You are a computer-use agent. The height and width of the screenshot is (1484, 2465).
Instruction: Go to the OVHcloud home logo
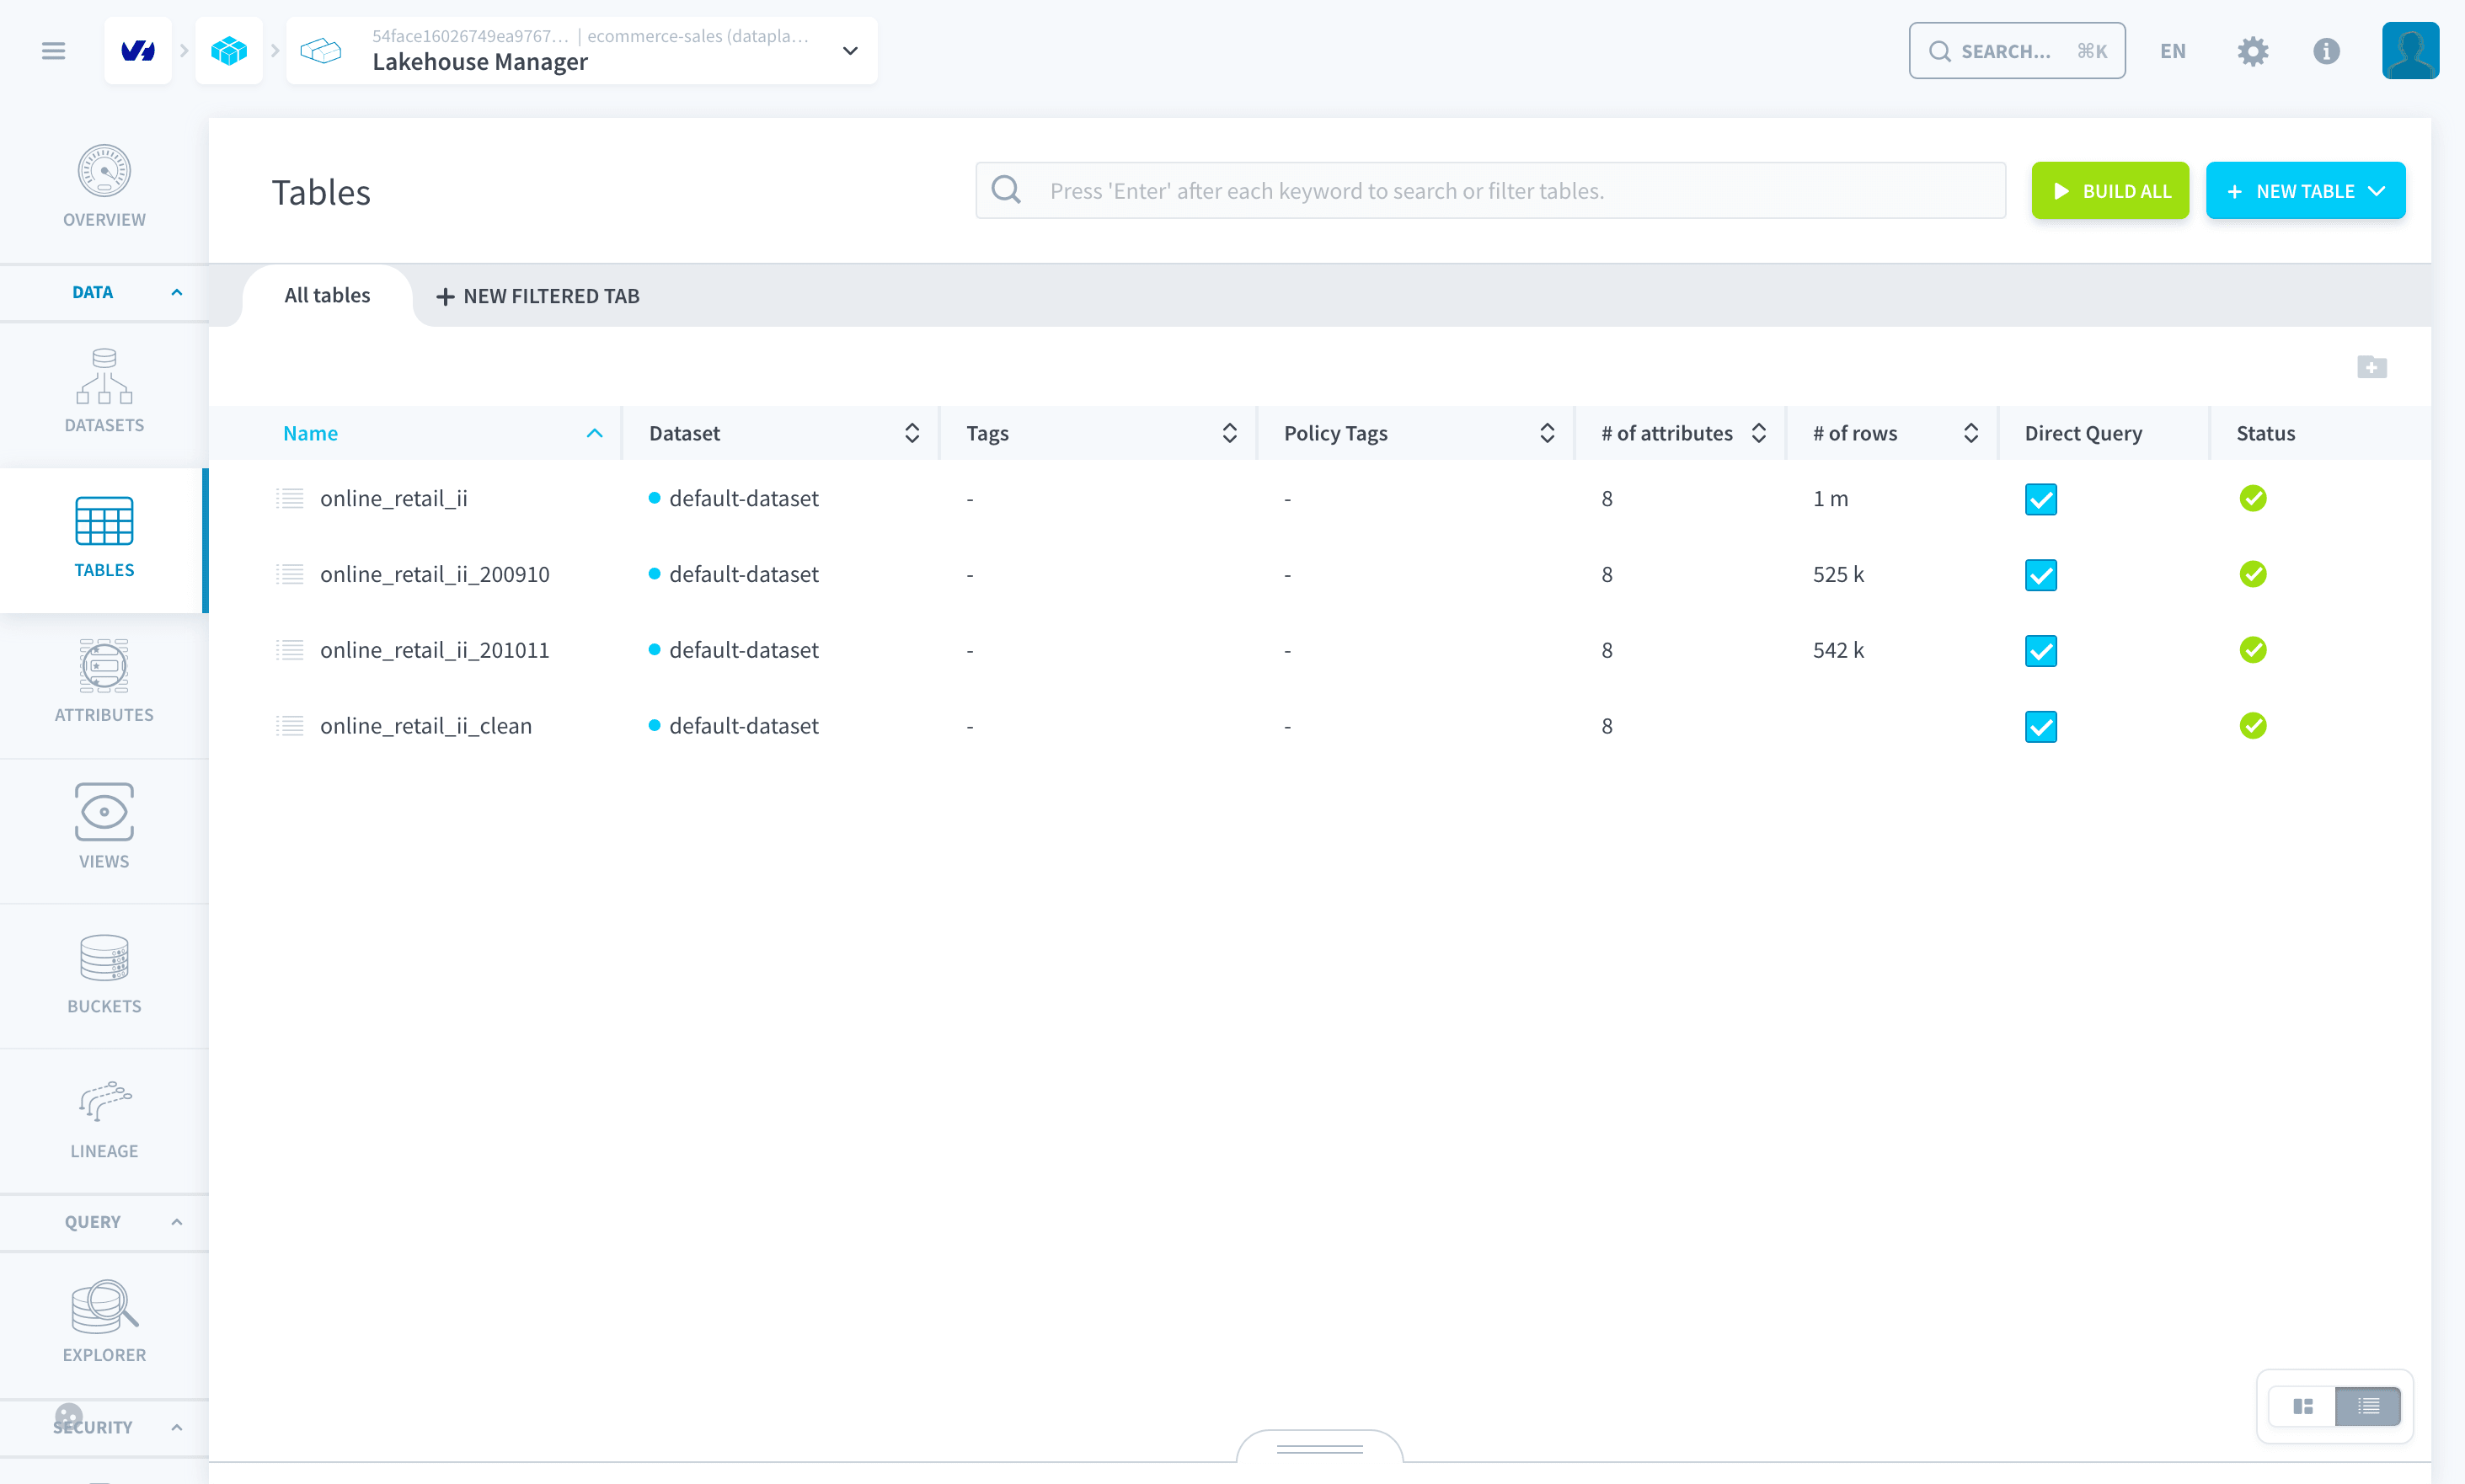pyautogui.click(x=138, y=51)
